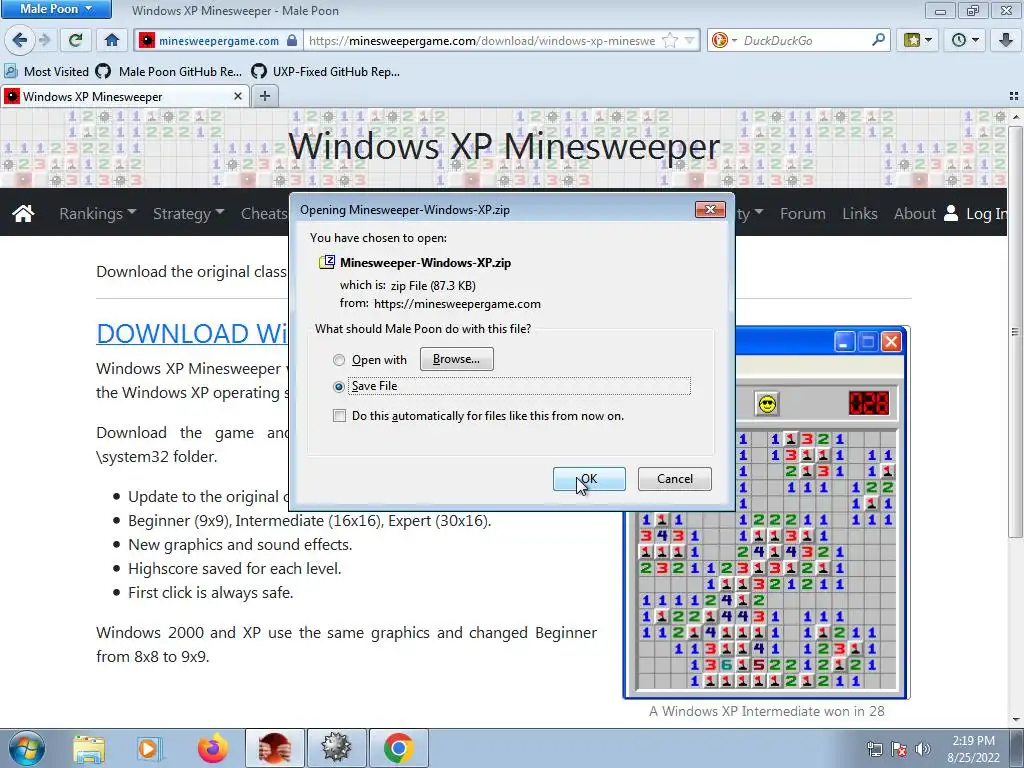Click the Browse... button
Screen dimensions: 1024x768
(x=456, y=359)
